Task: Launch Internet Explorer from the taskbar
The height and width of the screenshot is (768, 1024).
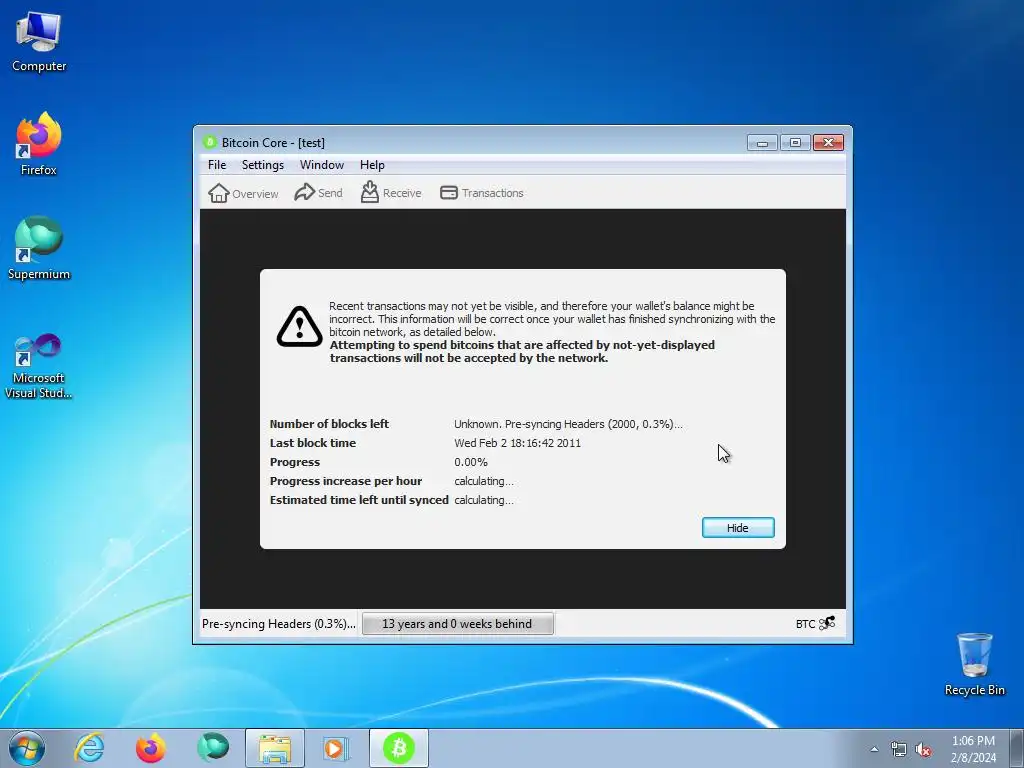Action: point(89,748)
